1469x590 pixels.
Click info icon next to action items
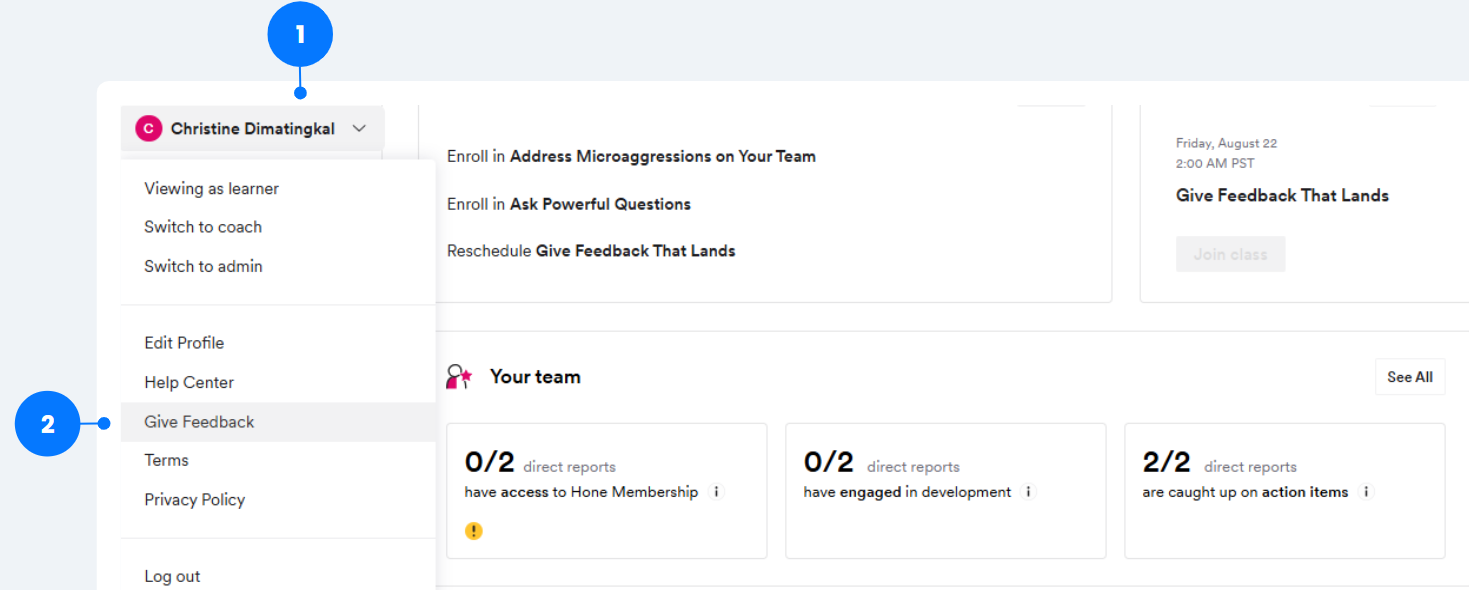pos(1366,492)
